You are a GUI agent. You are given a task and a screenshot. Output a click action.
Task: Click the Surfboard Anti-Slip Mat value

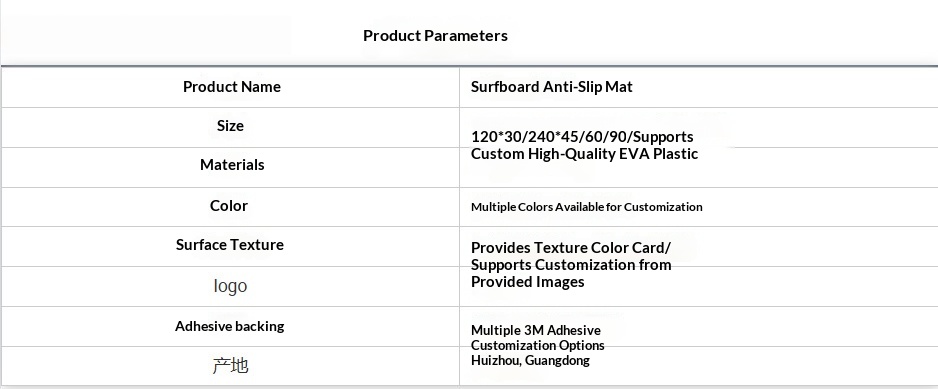[552, 87]
